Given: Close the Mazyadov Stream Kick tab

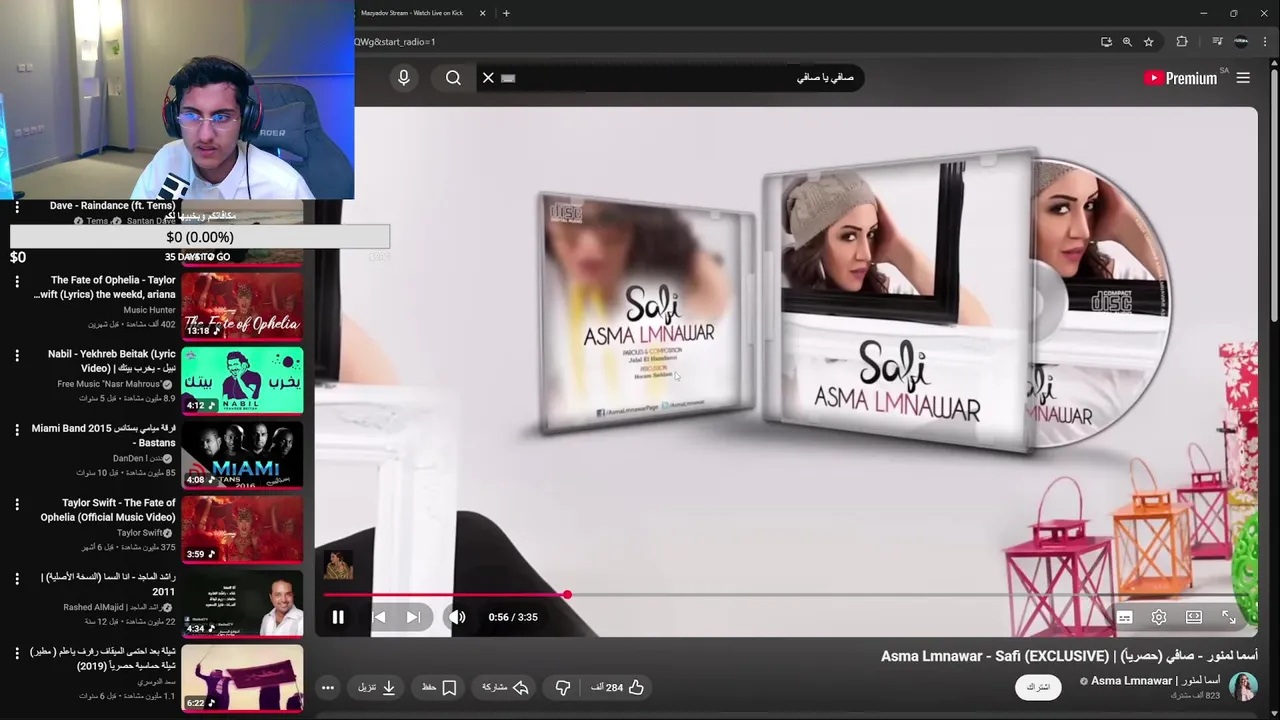Looking at the screenshot, I should [x=482, y=13].
